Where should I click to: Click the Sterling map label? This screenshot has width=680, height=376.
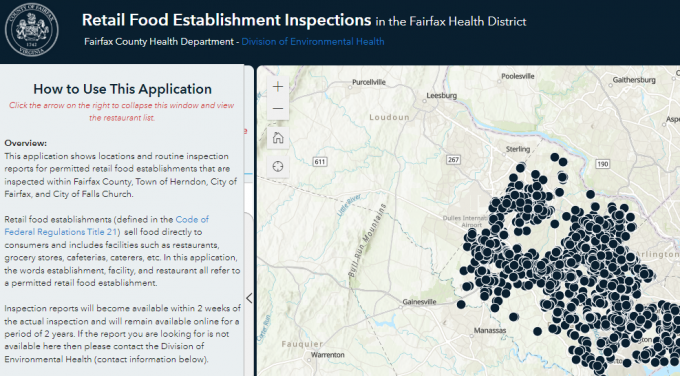click(x=518, y=149)
